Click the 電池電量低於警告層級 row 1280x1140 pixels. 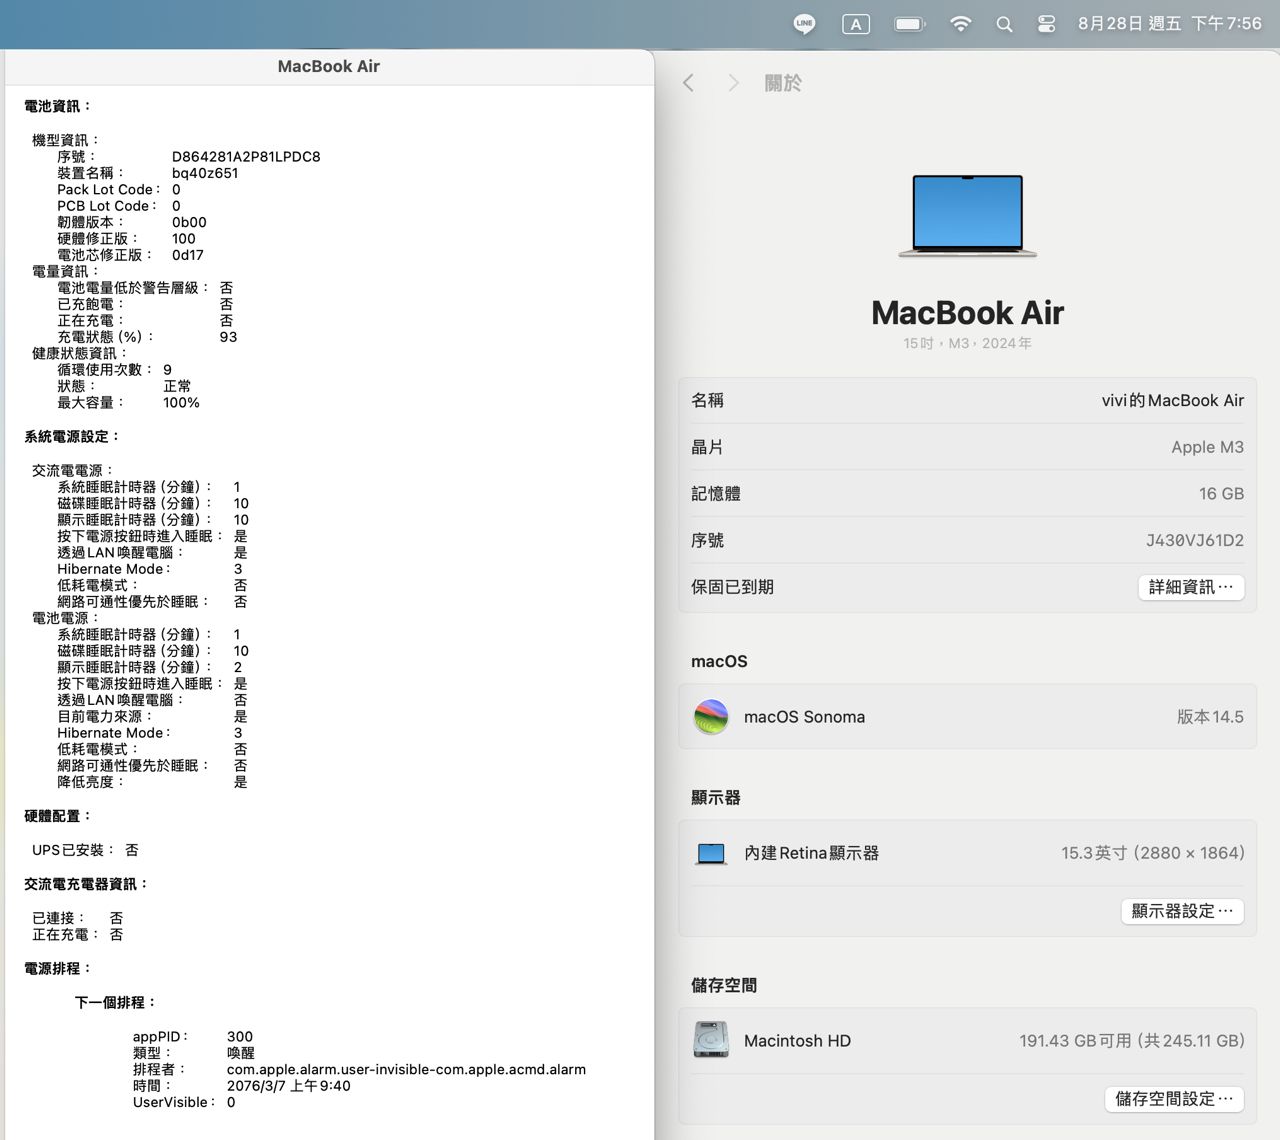(x=145, y=288)
